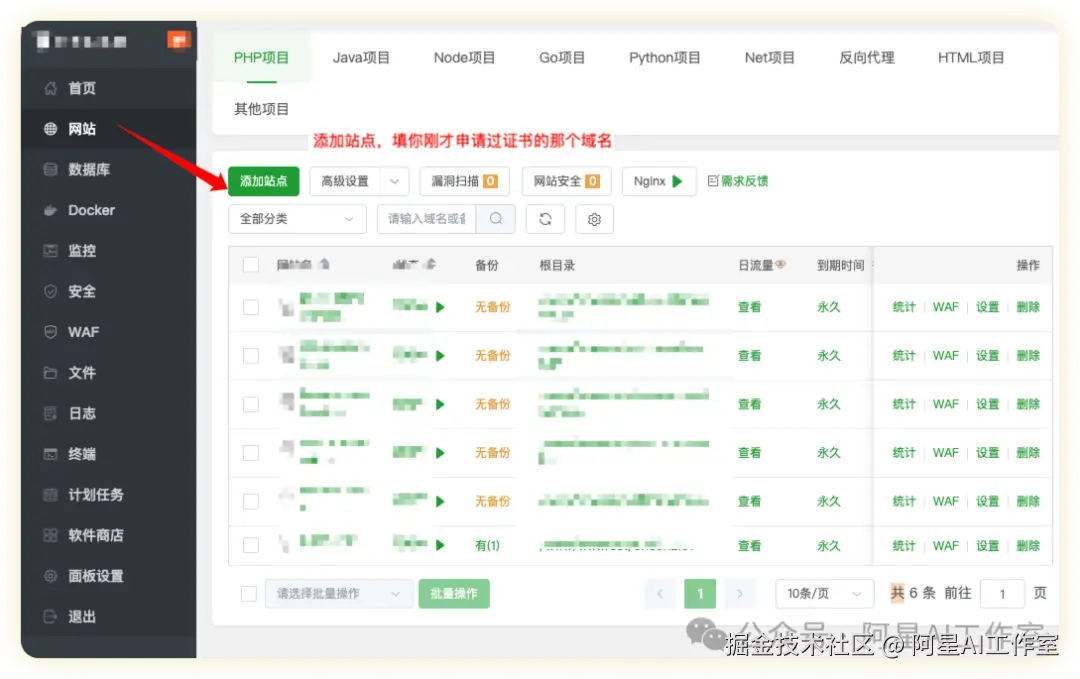Check the second site row checkbox
The width and height of the screenshot is (1080, 679).
(x=251, y=355)
